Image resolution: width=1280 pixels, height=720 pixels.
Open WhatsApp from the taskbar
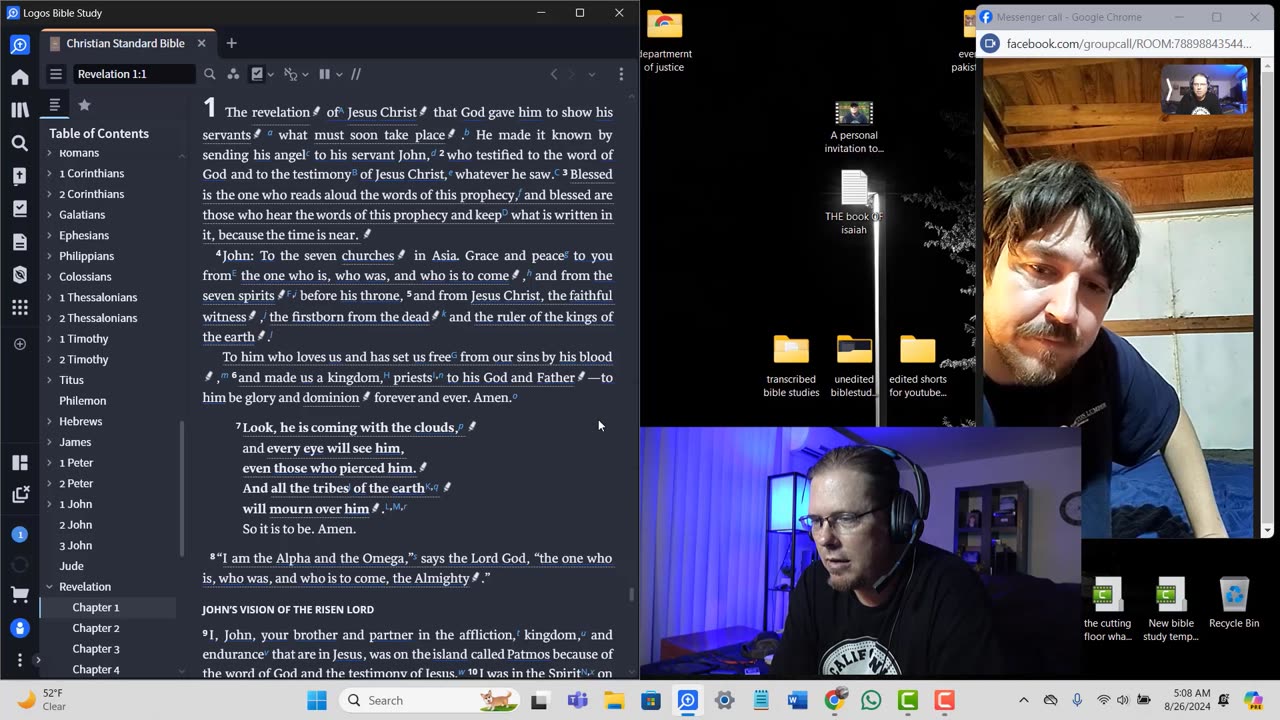871,700
